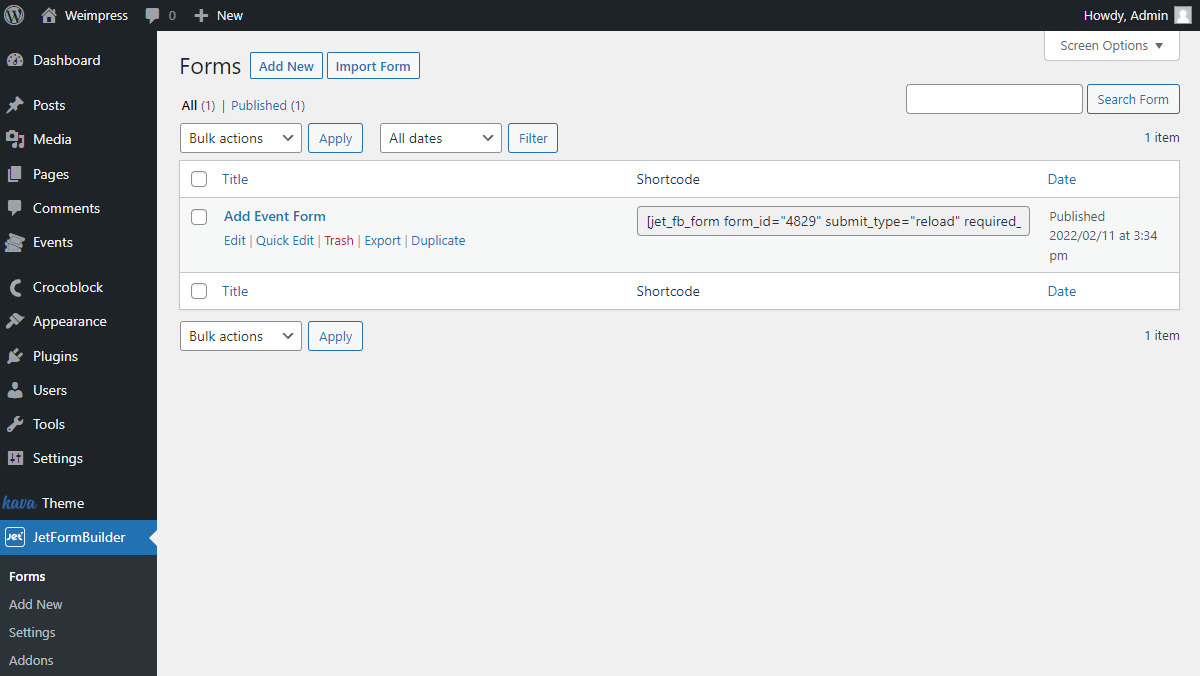
Task: Select the Add Event Form checkbox
Action: 198,216
